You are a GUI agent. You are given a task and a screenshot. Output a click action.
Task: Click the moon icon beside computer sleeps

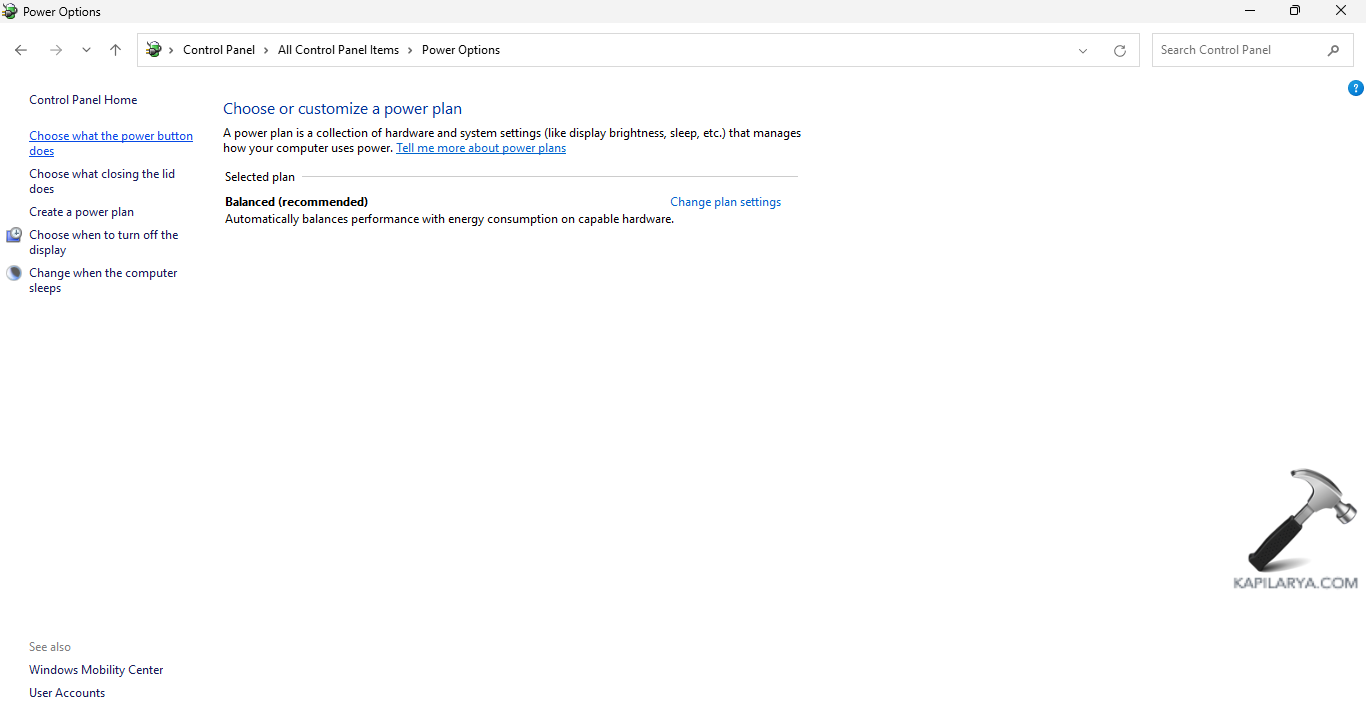pyautogui.click(x=14, y=273)
